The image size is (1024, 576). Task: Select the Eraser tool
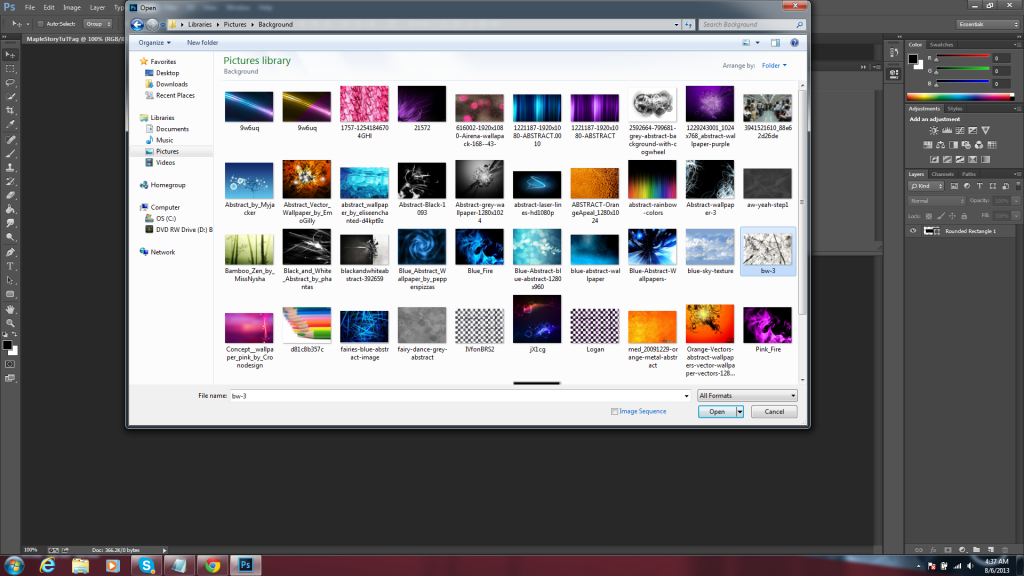pos(10,195)
